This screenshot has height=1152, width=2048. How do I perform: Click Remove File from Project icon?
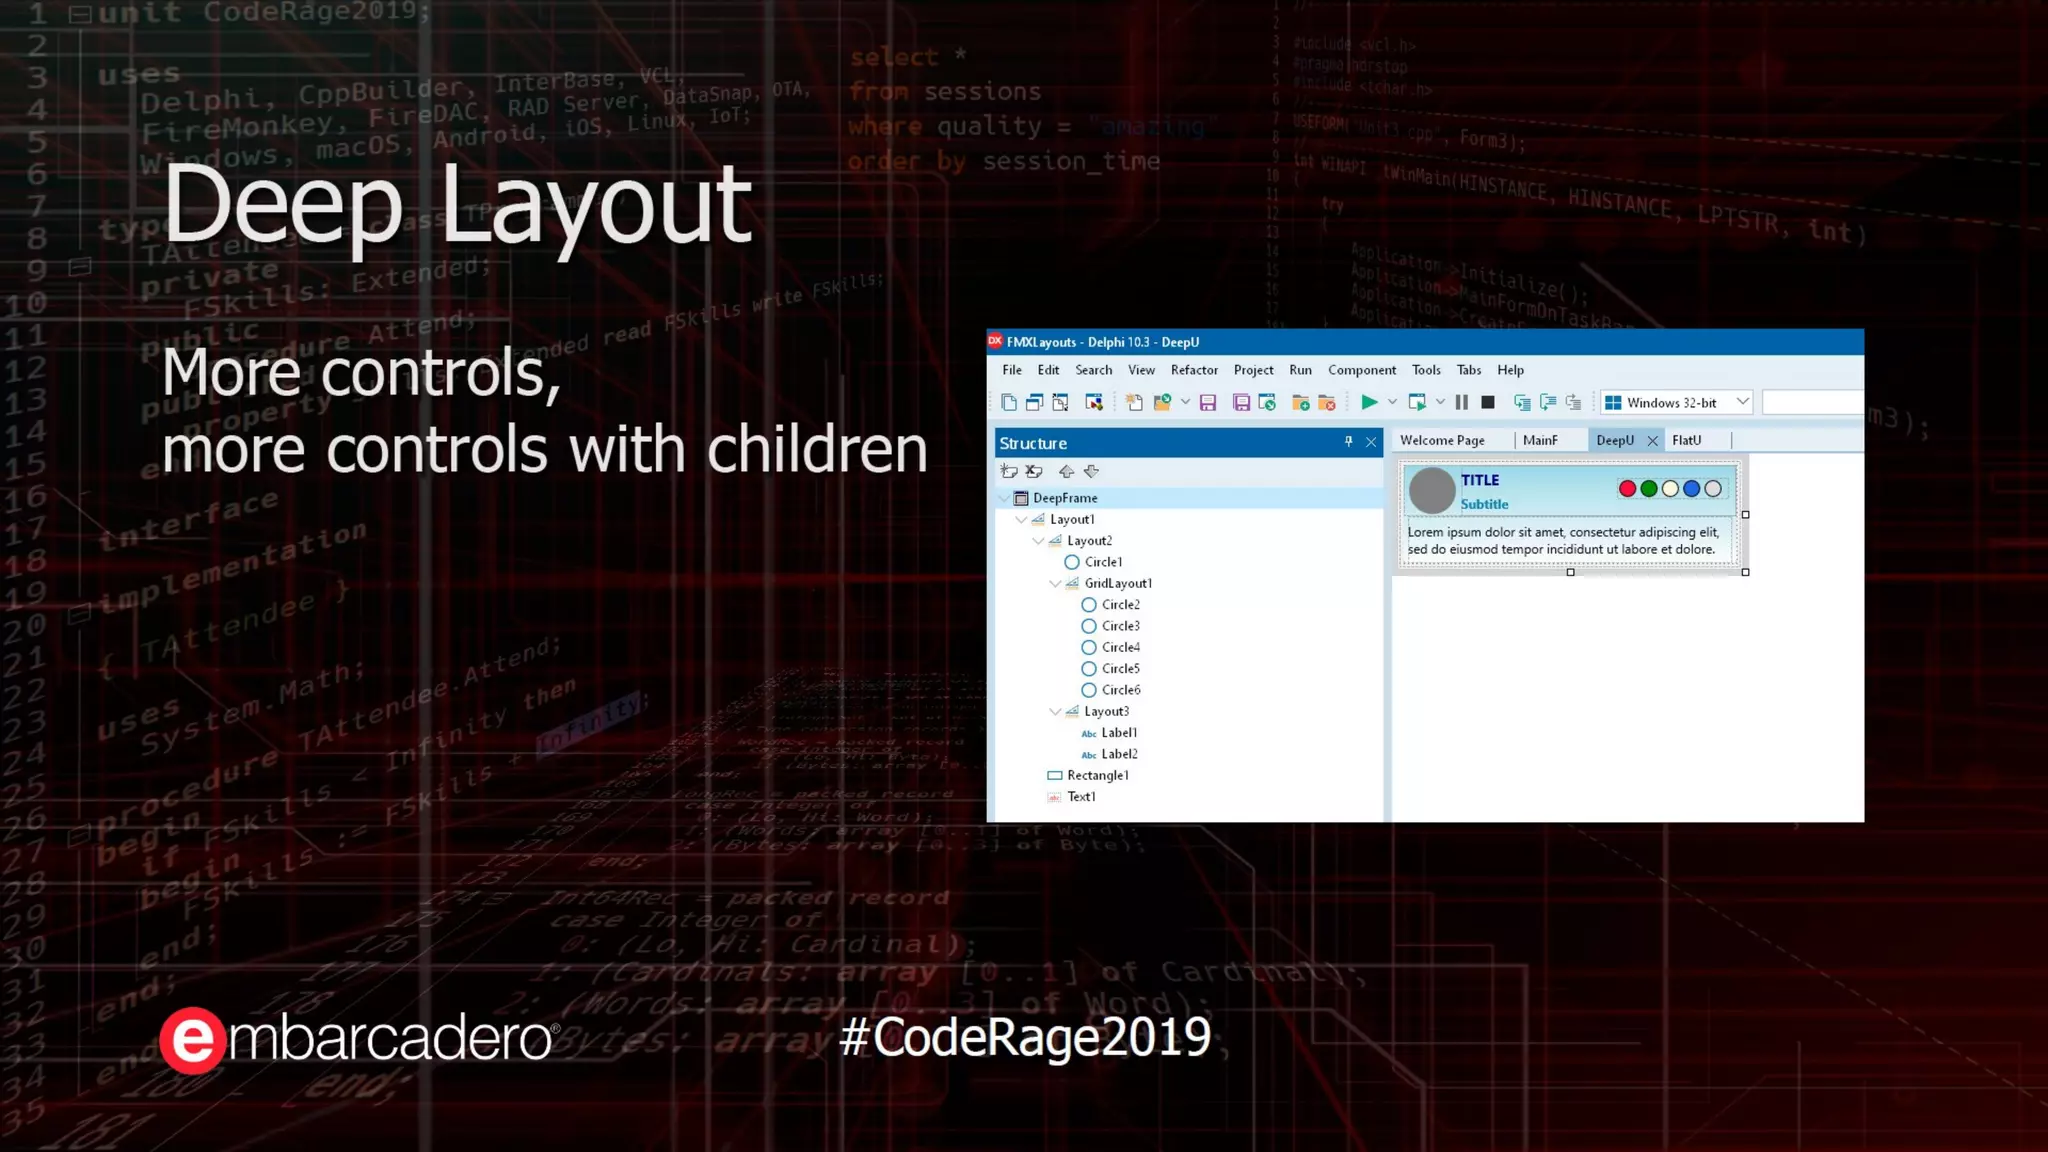(1327, 402)
